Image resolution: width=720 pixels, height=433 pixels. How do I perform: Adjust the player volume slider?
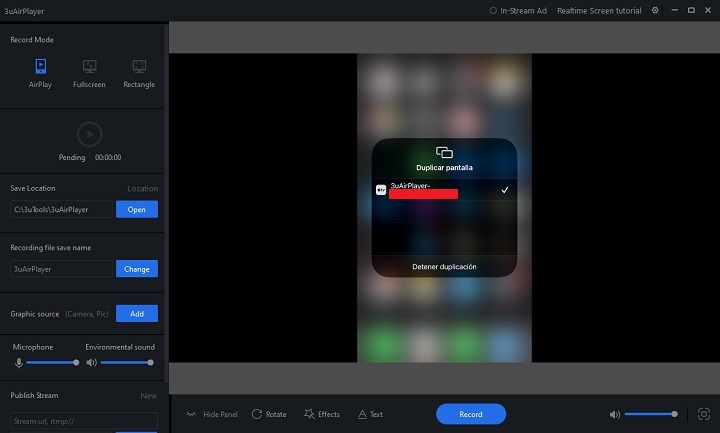651,414
